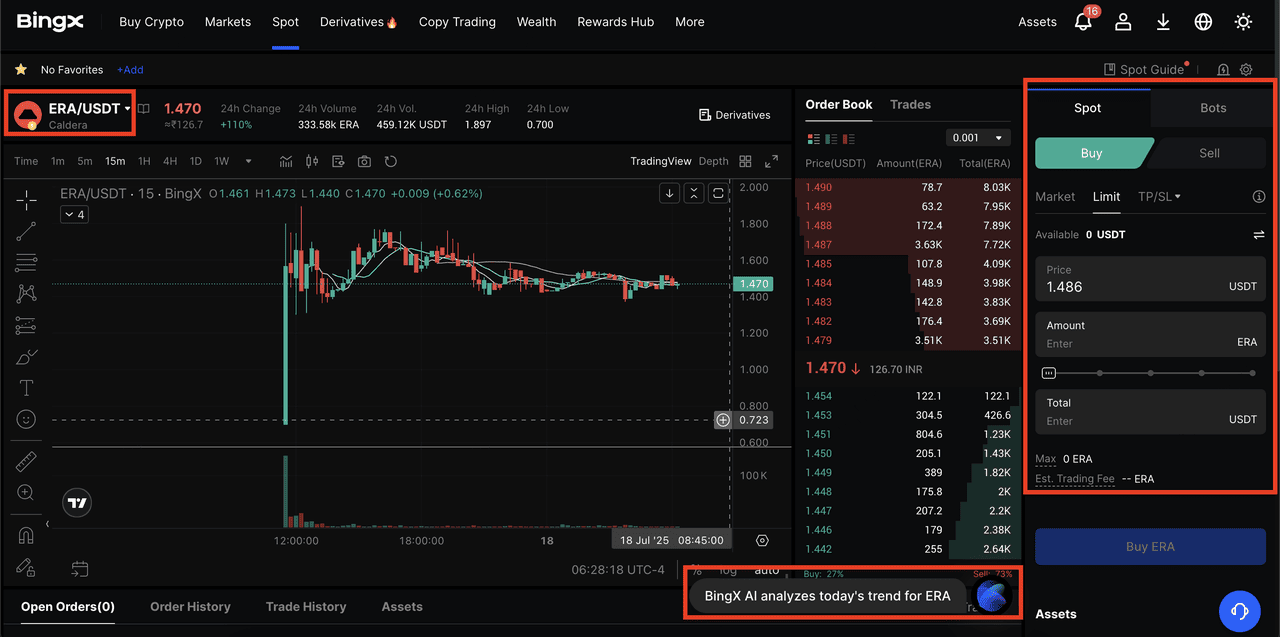Select the Fibonacci retracement tool
Viewport: 1280px width, 637px height.
(26, 262)
